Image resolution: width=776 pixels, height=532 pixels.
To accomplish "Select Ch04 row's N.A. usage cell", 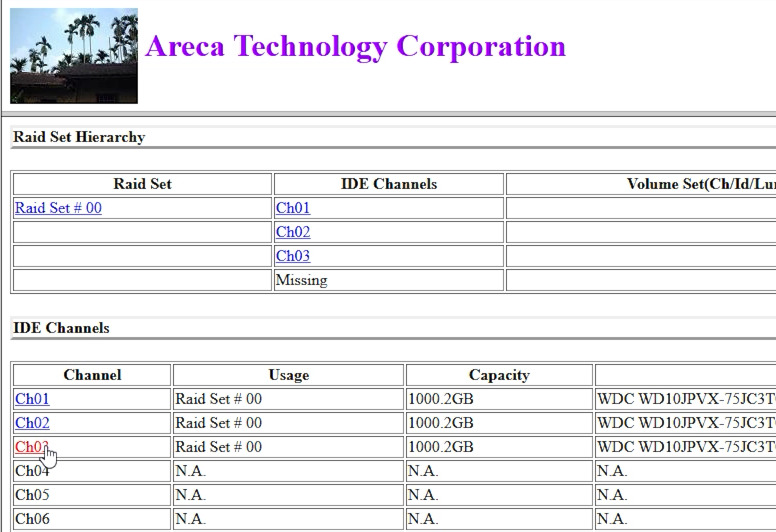I will coord(289,471).
